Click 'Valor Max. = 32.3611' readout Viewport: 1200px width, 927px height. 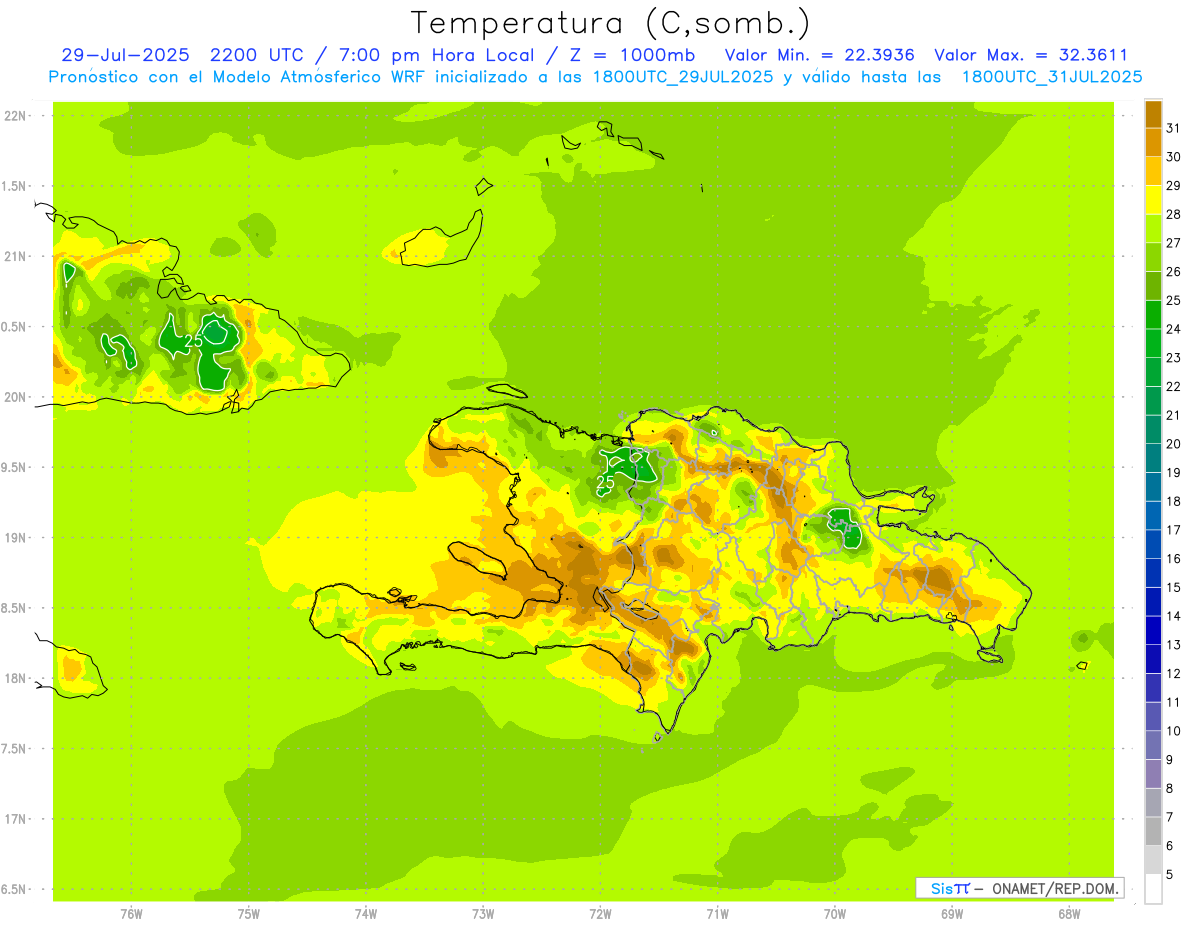click(x=1031, y=55)
